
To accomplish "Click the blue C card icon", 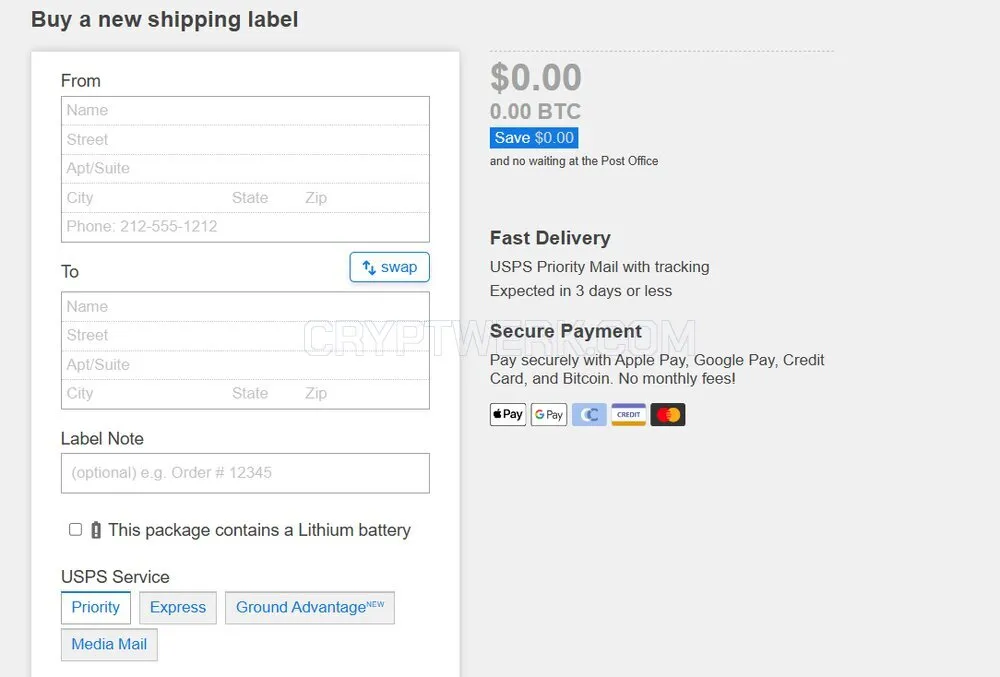I will (589, 414).
